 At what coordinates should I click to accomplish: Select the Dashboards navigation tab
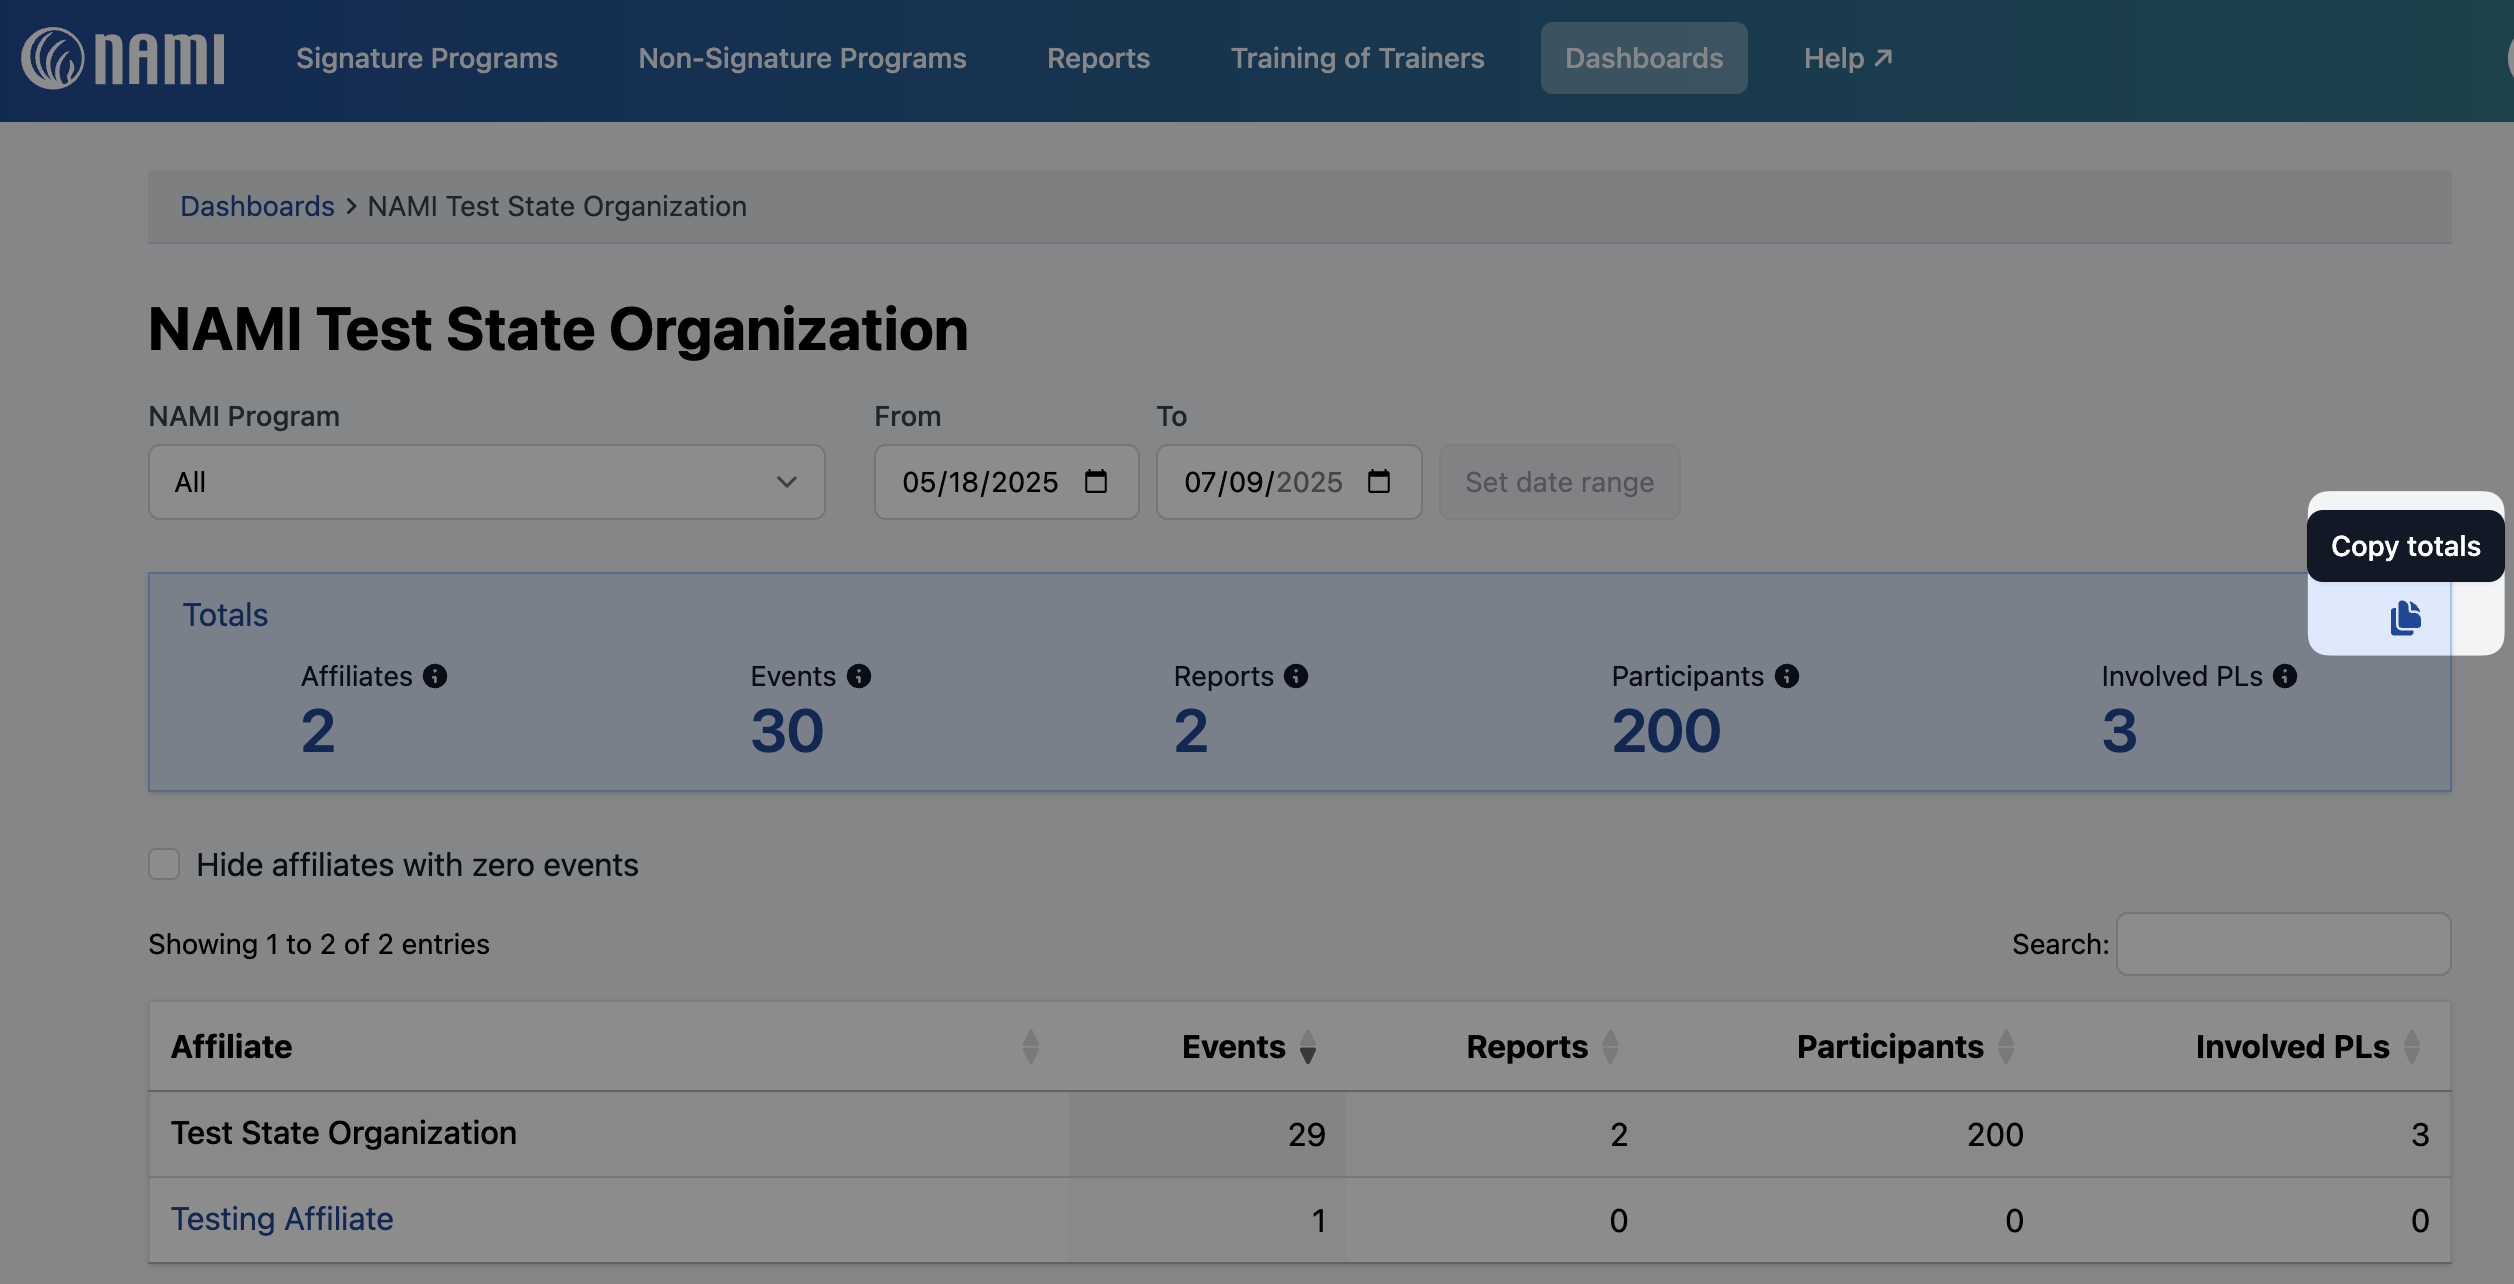(x=1644, y=58)
